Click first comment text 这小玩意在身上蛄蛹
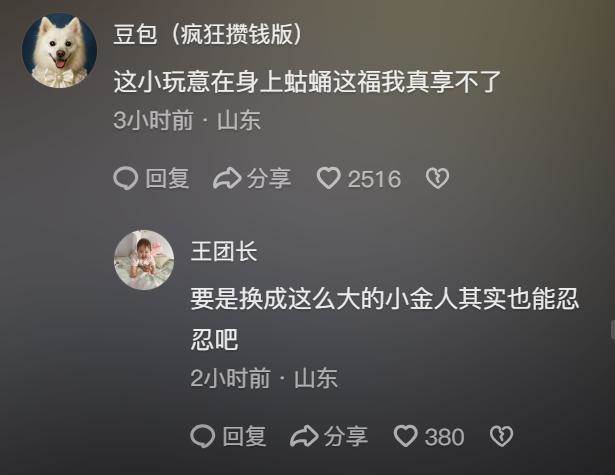The height and width of the screenshot is (475, 615). click(x=223, y=82)
